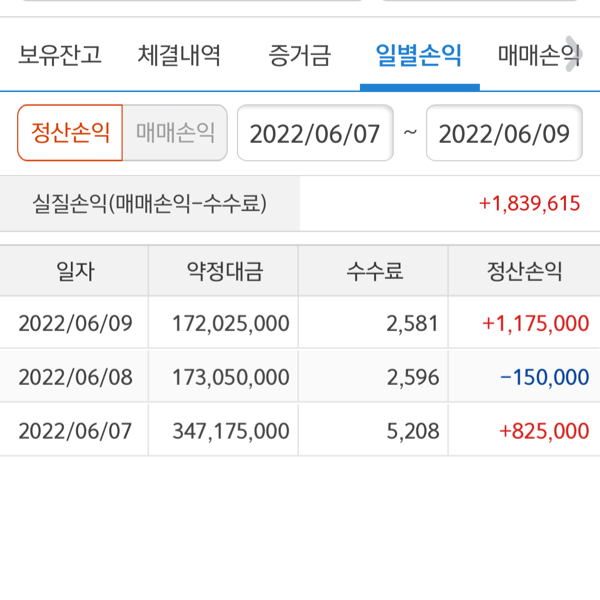The image size is (600, 600).
Task: Select the 증거금 tab
Action: (x=299, y=55)
